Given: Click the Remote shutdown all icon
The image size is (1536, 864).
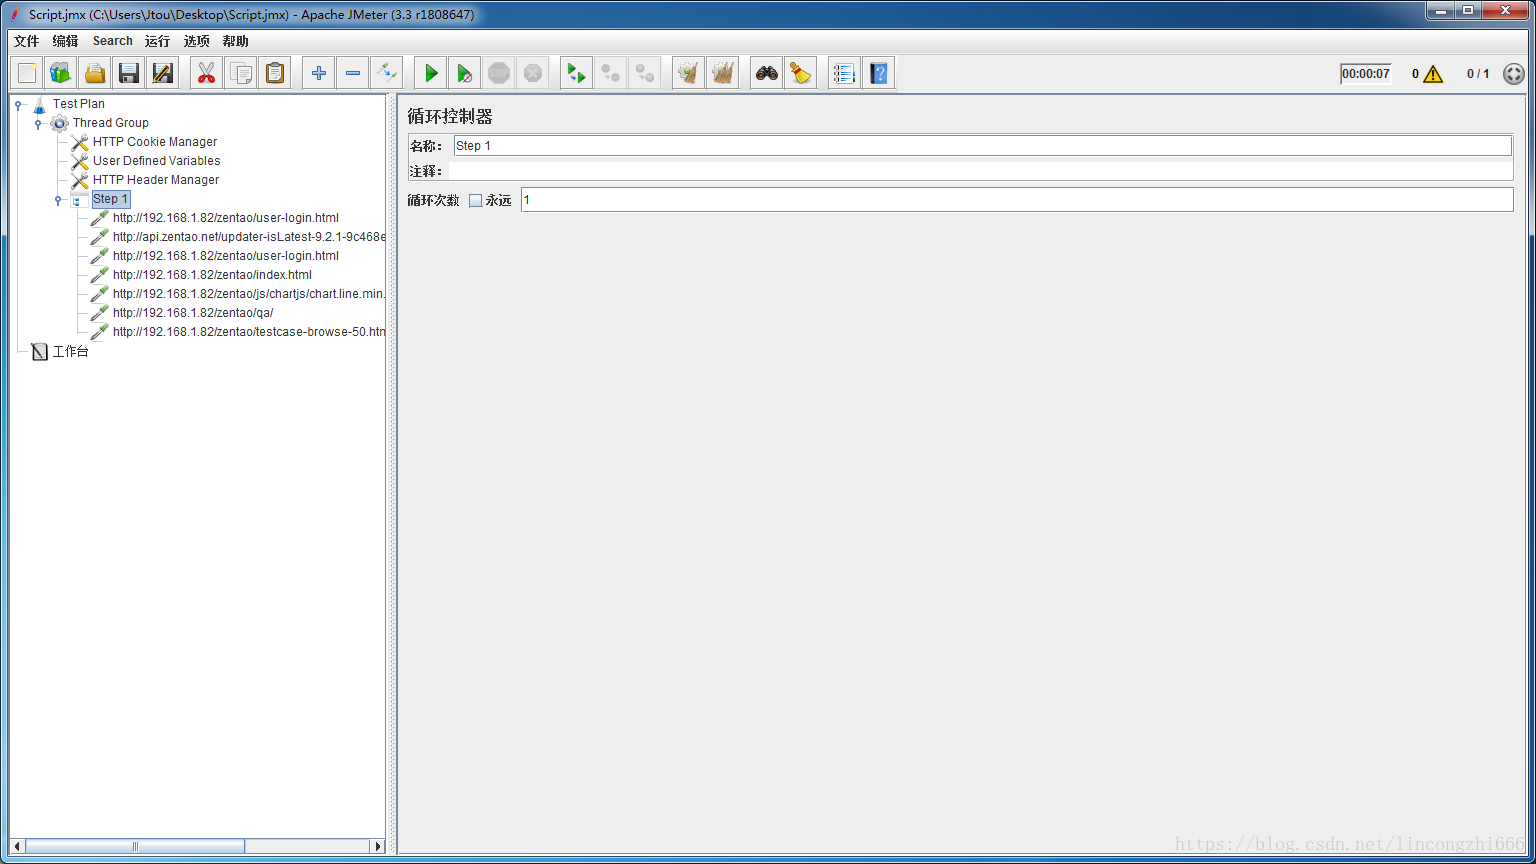Looking at the screenshot, I should pyautogui.click(x=645, y=73).
